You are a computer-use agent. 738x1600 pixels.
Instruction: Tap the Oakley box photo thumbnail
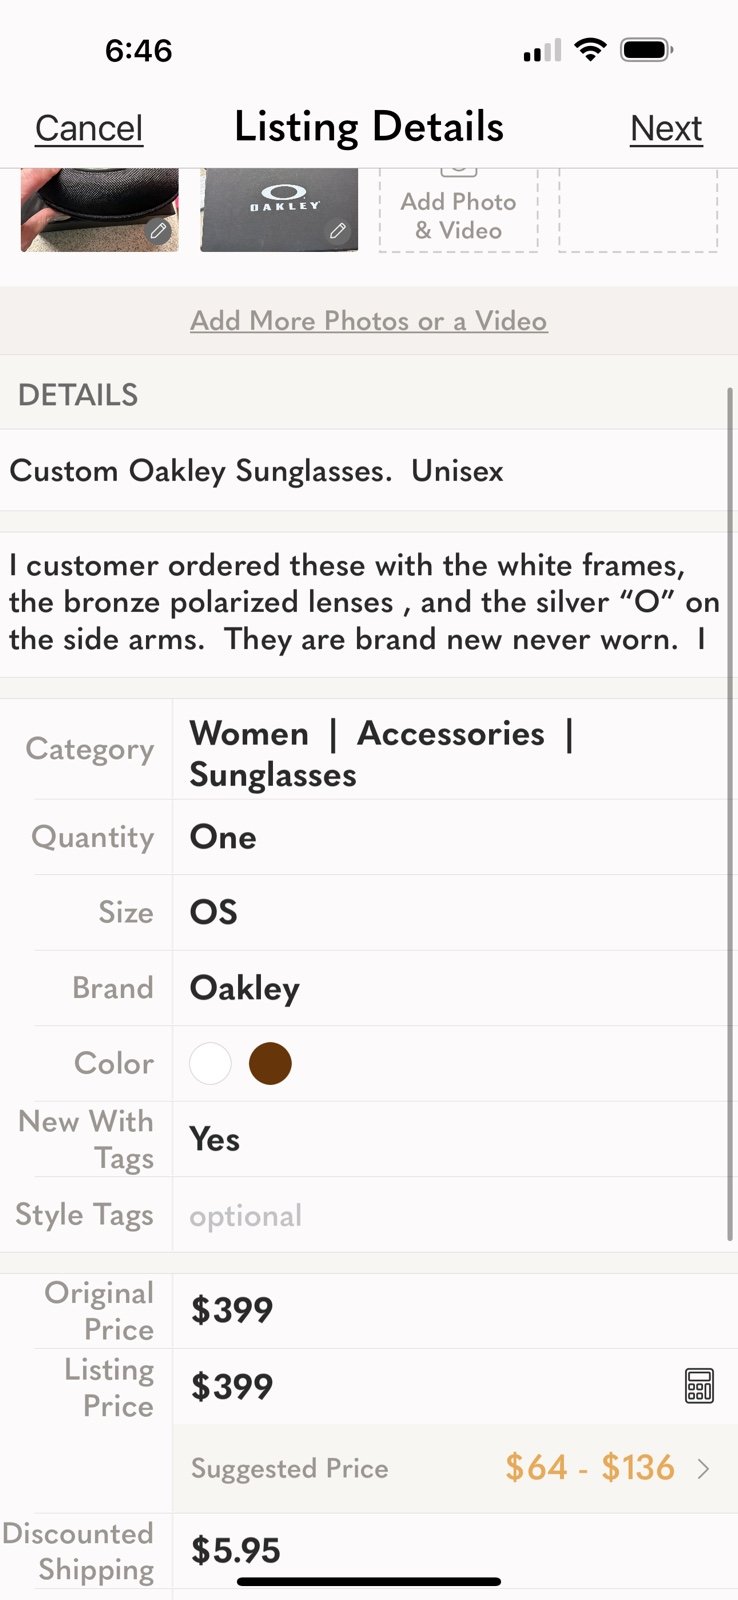(x=279, y=210)
